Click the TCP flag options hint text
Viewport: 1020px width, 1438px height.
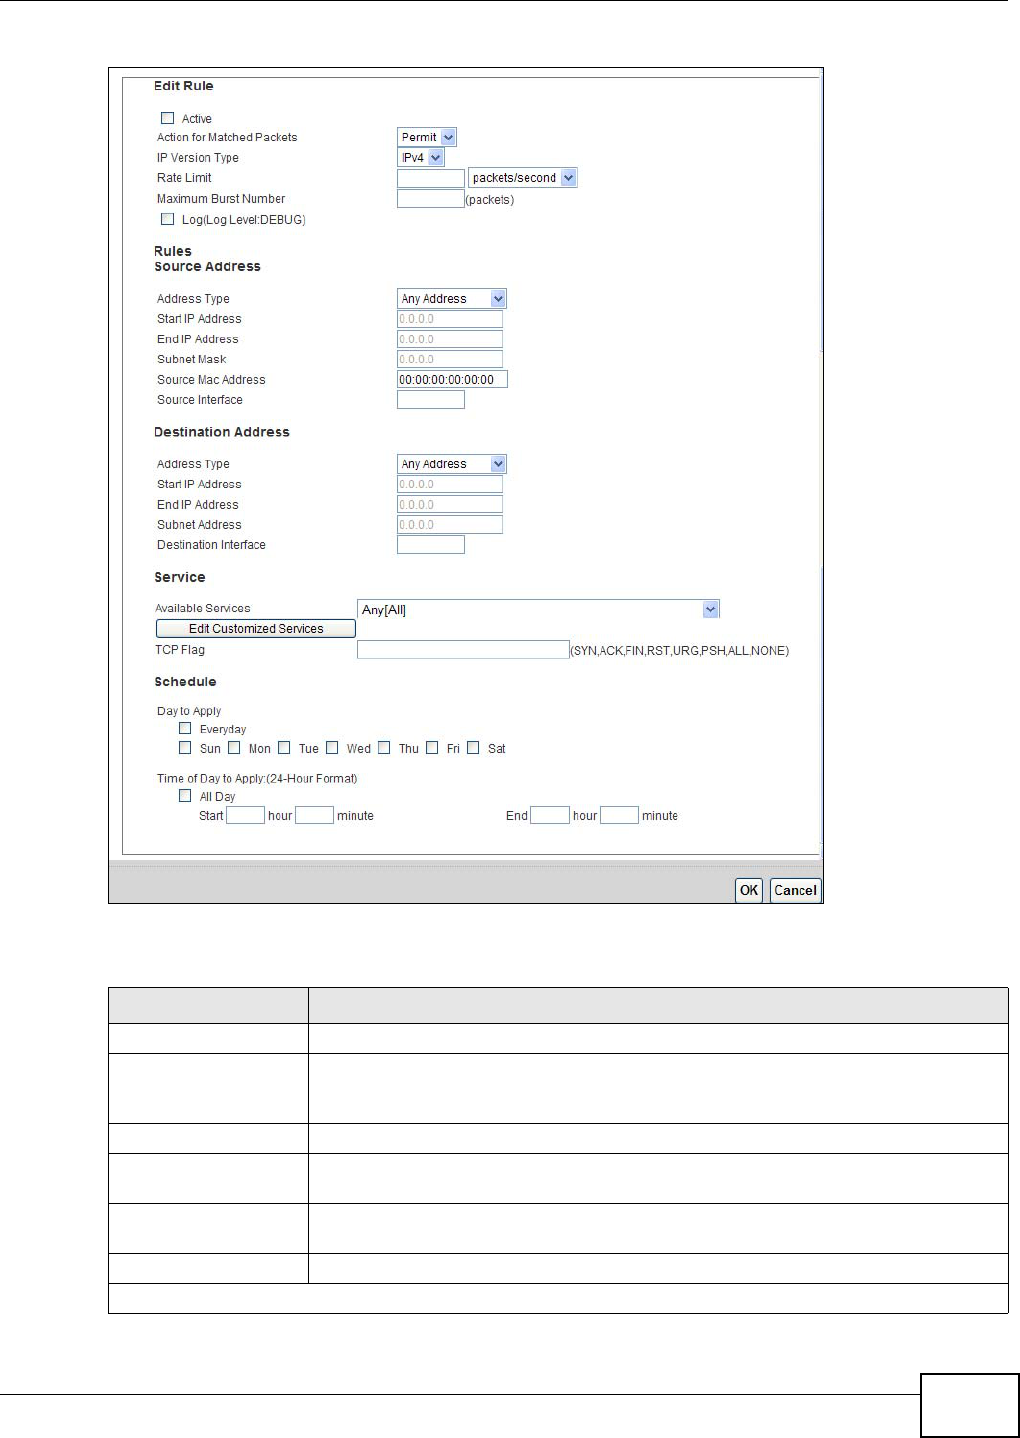coord(680,651)
